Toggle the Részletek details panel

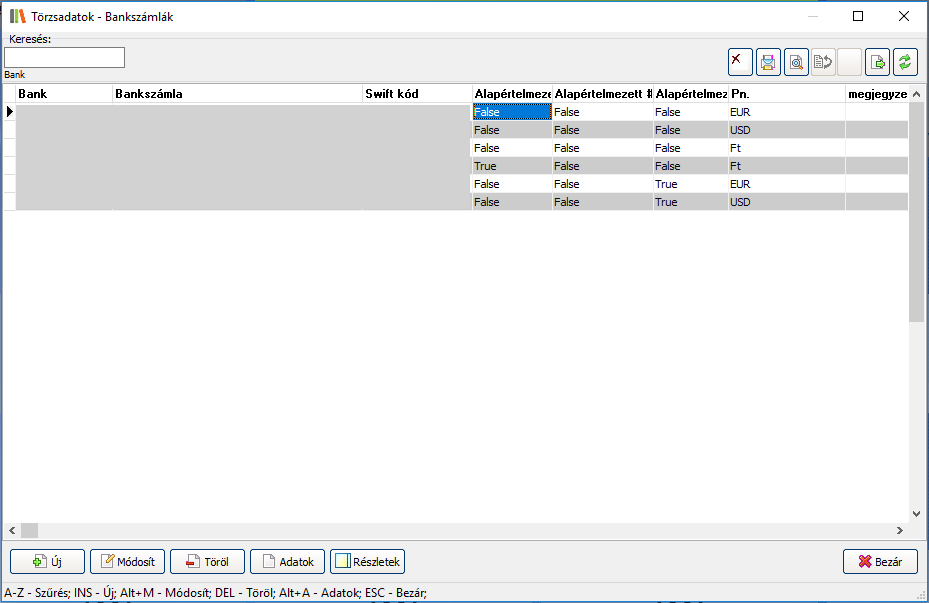click(367, 562)
